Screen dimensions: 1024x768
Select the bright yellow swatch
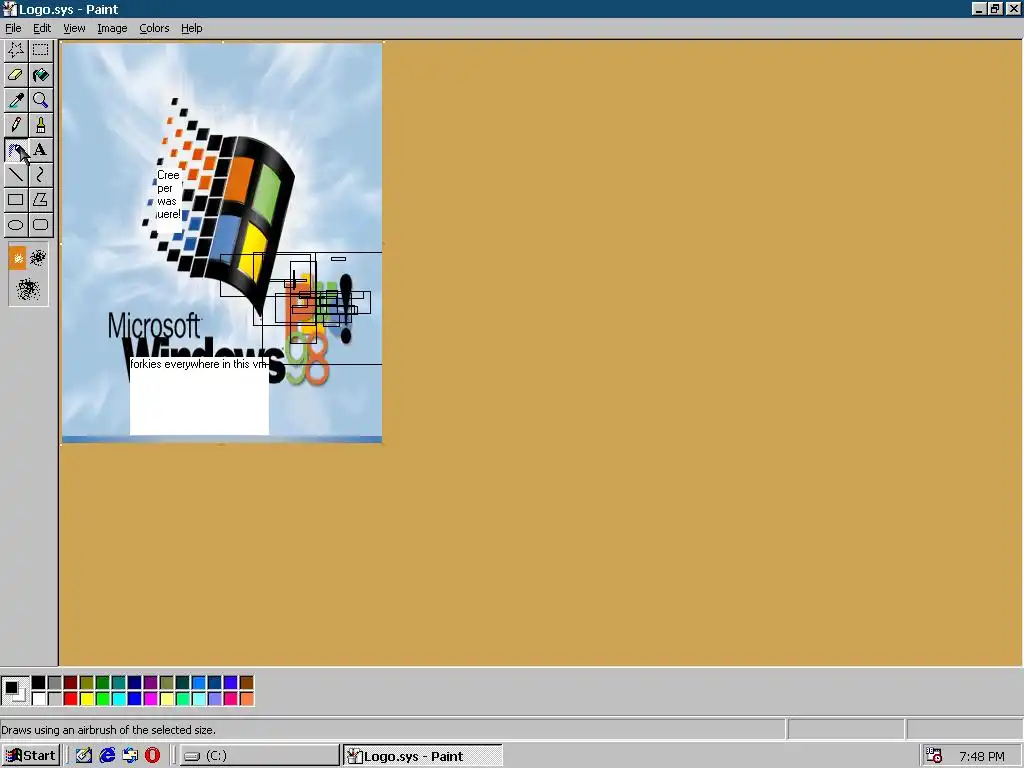click(x=87, y=699)
